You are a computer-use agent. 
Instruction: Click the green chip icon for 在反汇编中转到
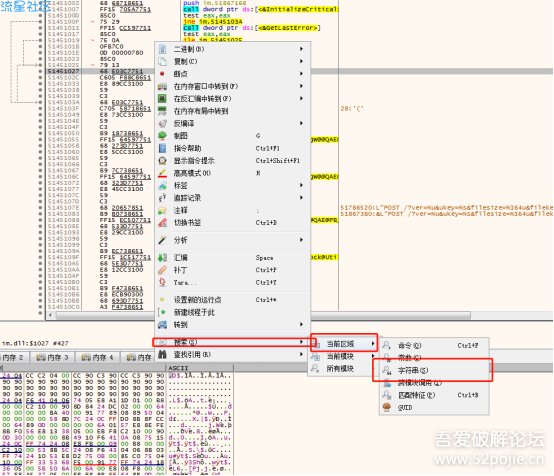tap(162, 99)
